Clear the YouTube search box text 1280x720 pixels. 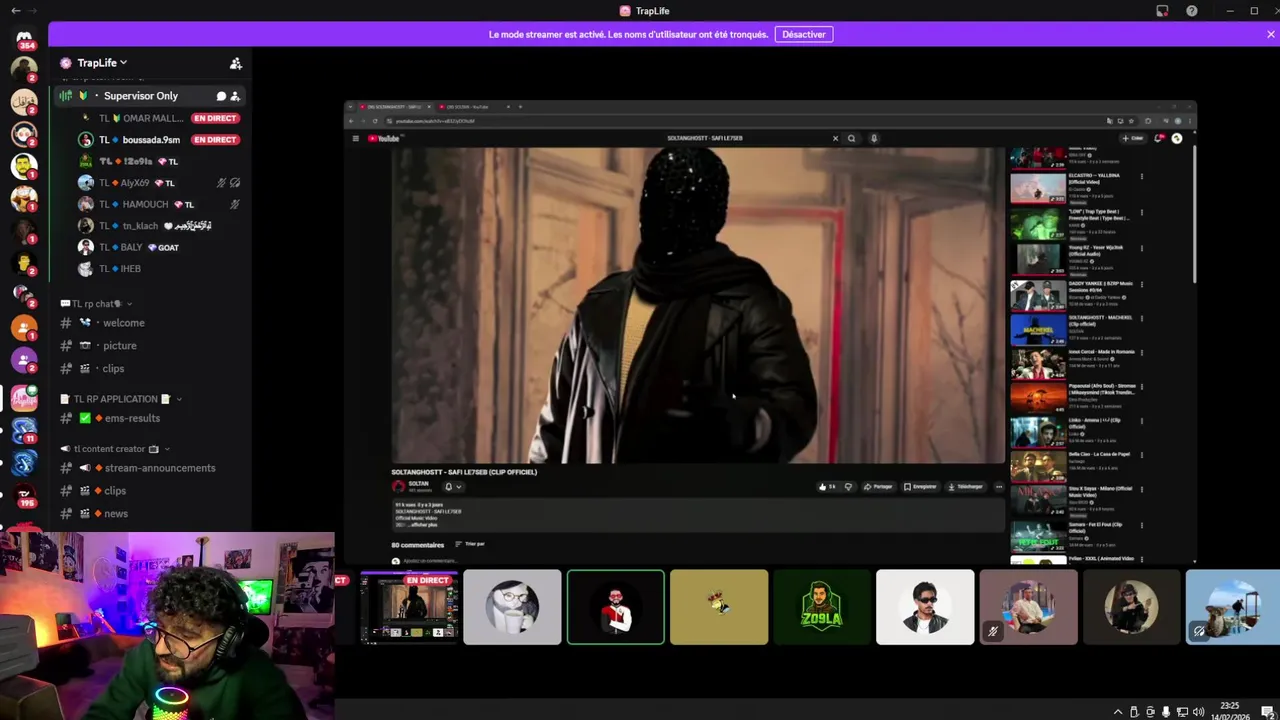pyautogui.click(x=835, y=138)
